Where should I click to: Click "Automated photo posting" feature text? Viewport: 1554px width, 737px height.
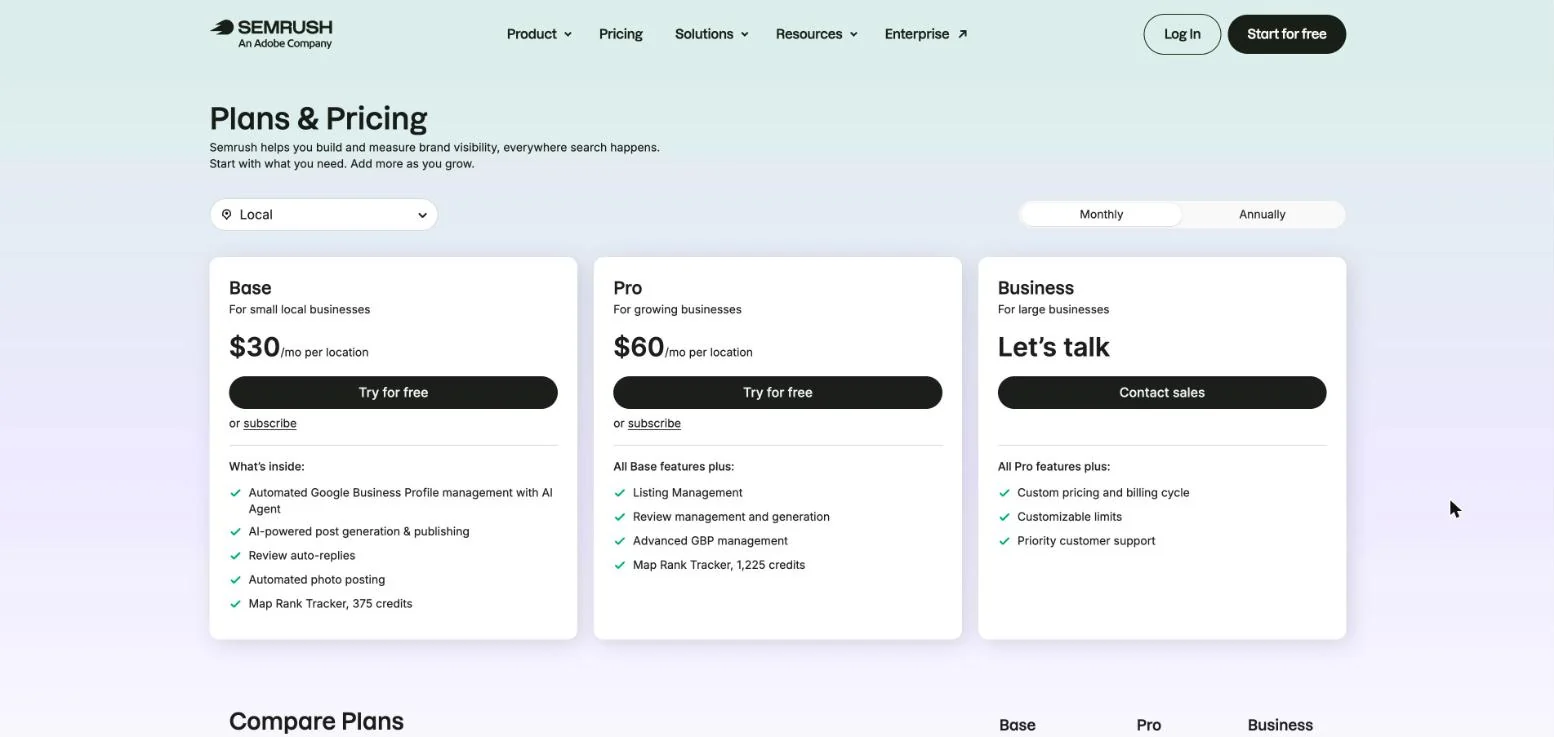coord(317,580)
